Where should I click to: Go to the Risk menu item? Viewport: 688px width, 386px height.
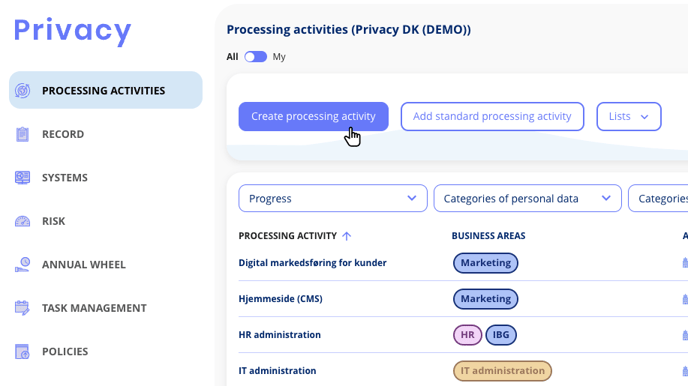54,221
